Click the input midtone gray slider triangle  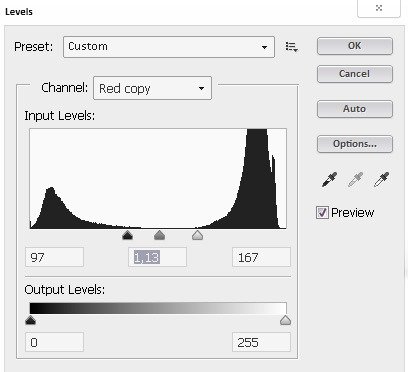(x=160, y=235)
